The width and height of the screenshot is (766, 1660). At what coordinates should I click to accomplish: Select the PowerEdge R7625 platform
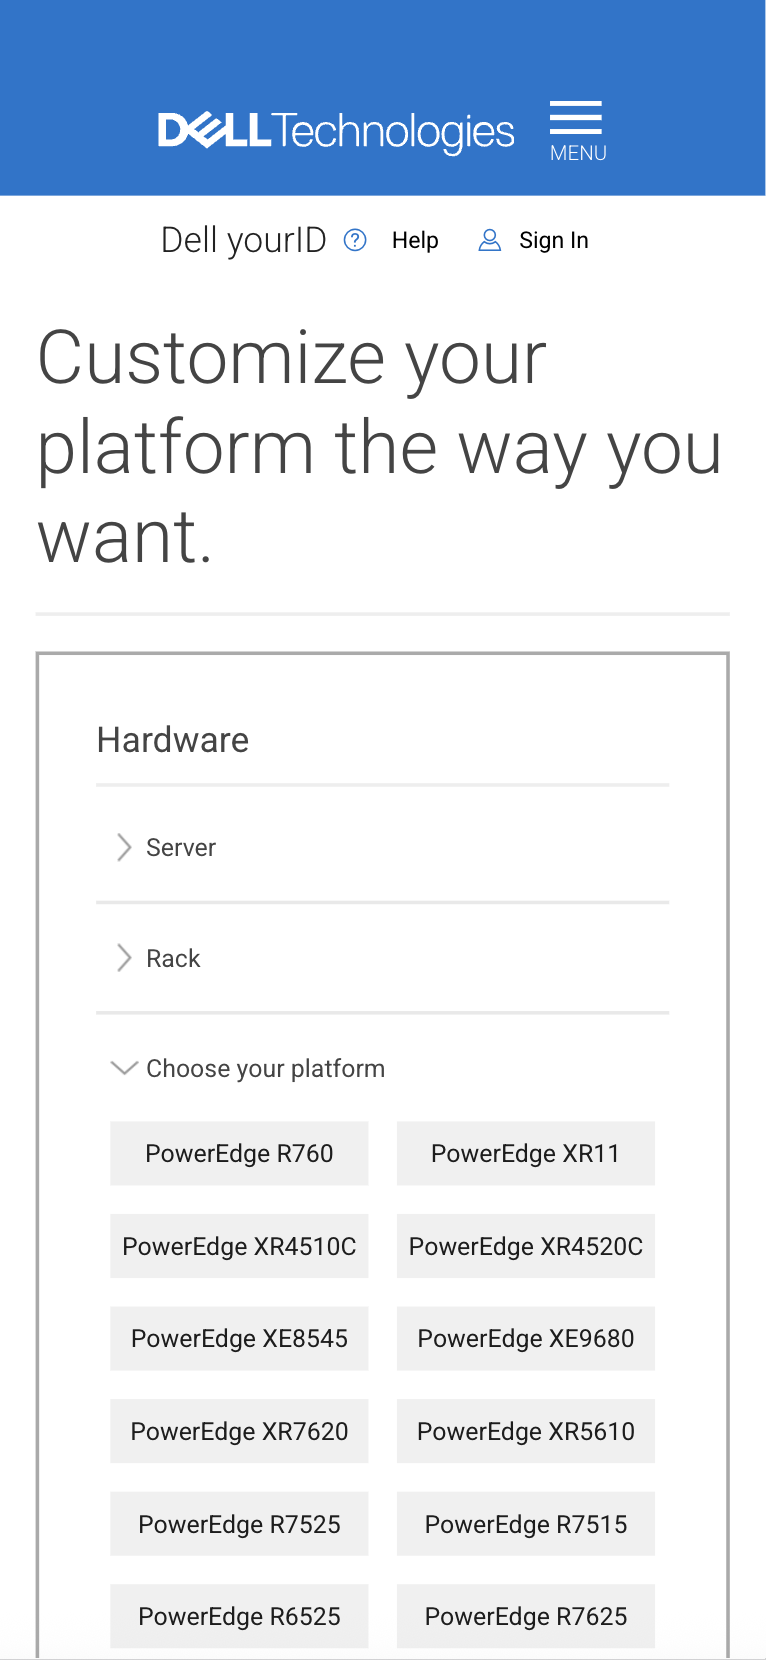click(x=525, y=1616)
